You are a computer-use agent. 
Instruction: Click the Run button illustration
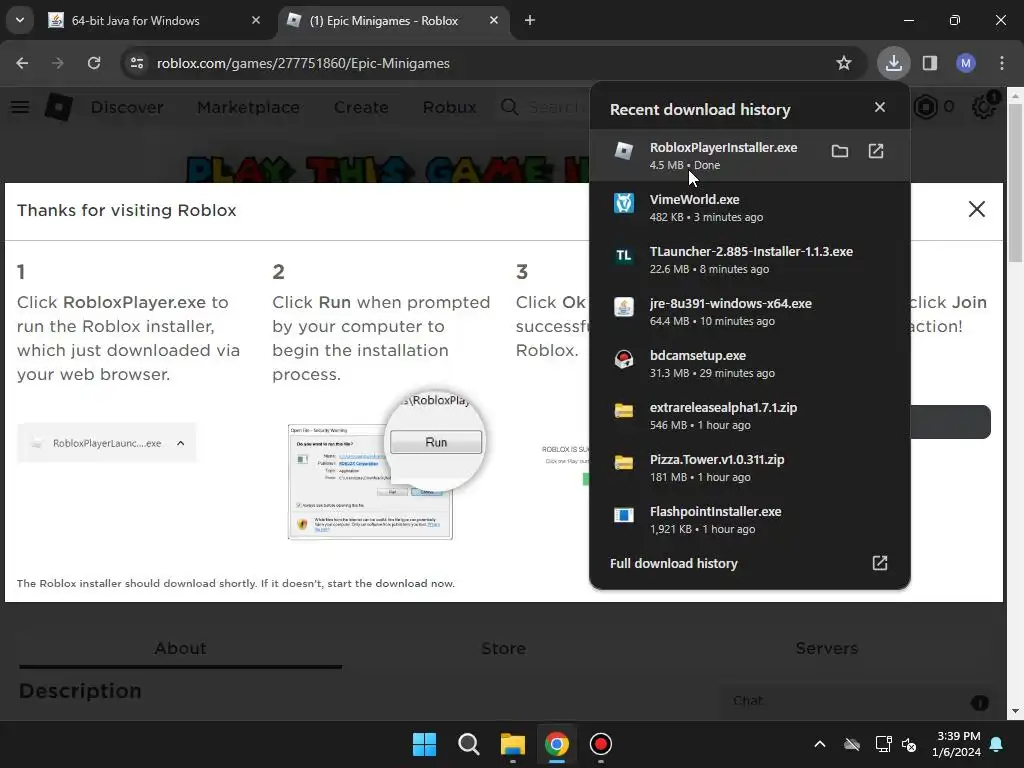pos(436,442)
